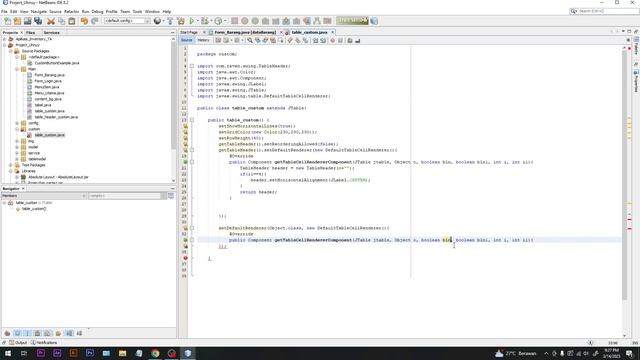Click the Undo arrow icon
Screen dimensions: 640x360
(84, 21)
